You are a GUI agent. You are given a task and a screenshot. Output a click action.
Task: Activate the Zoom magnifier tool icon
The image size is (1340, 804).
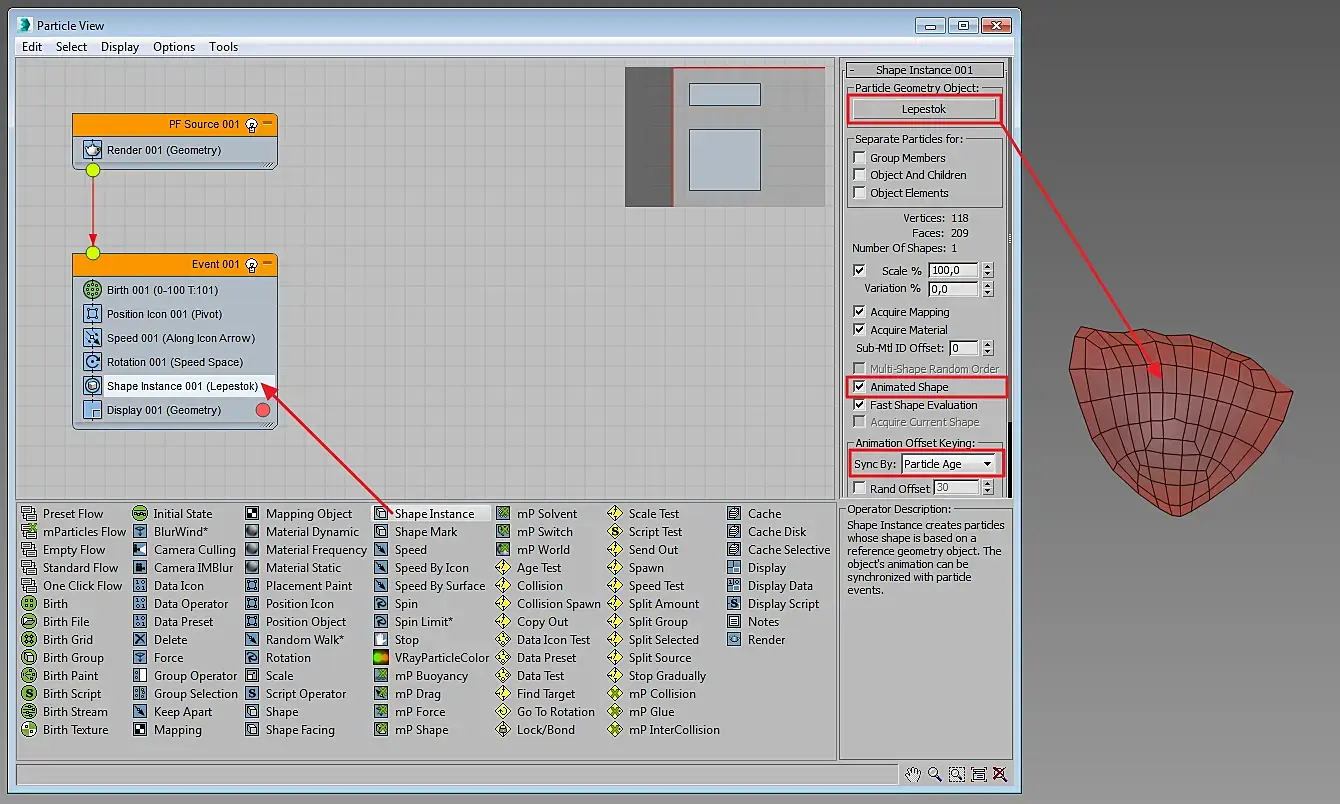coord(935,774)
